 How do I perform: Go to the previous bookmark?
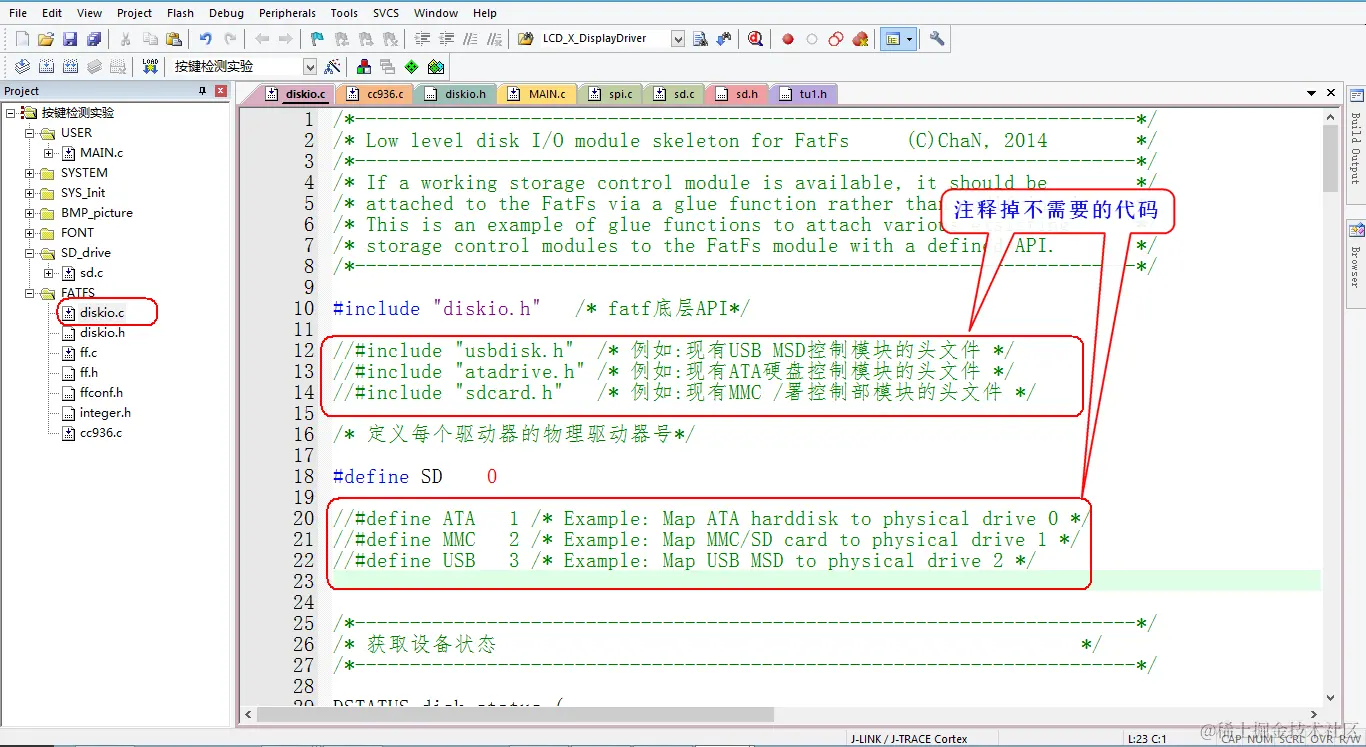(x=342, y=39)
